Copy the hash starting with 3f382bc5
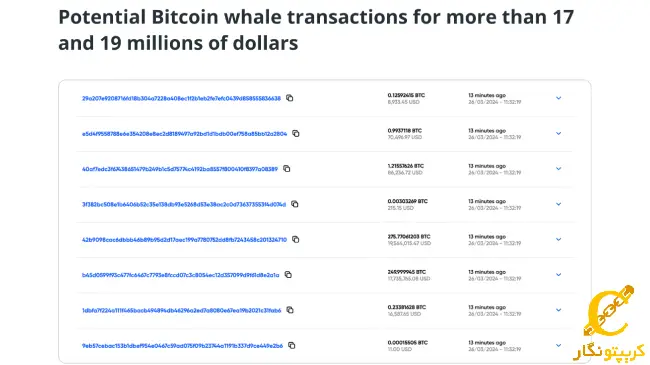Screen dimensions: 650x365 pos(295,204)
